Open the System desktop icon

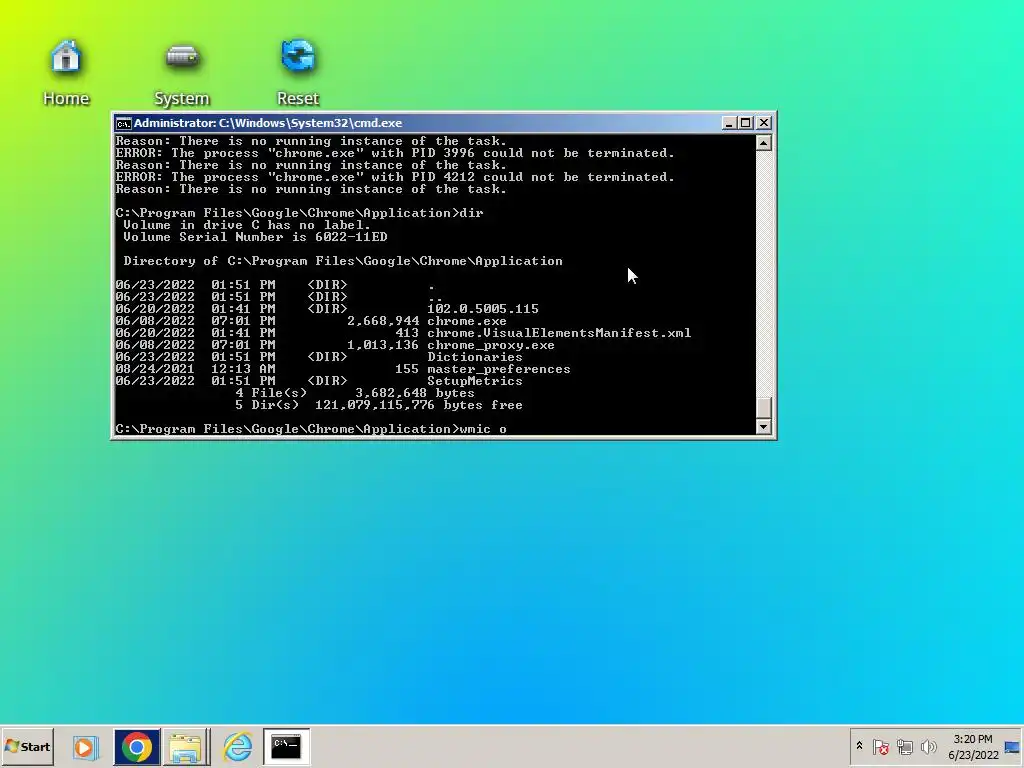click(x=182, y=72)
